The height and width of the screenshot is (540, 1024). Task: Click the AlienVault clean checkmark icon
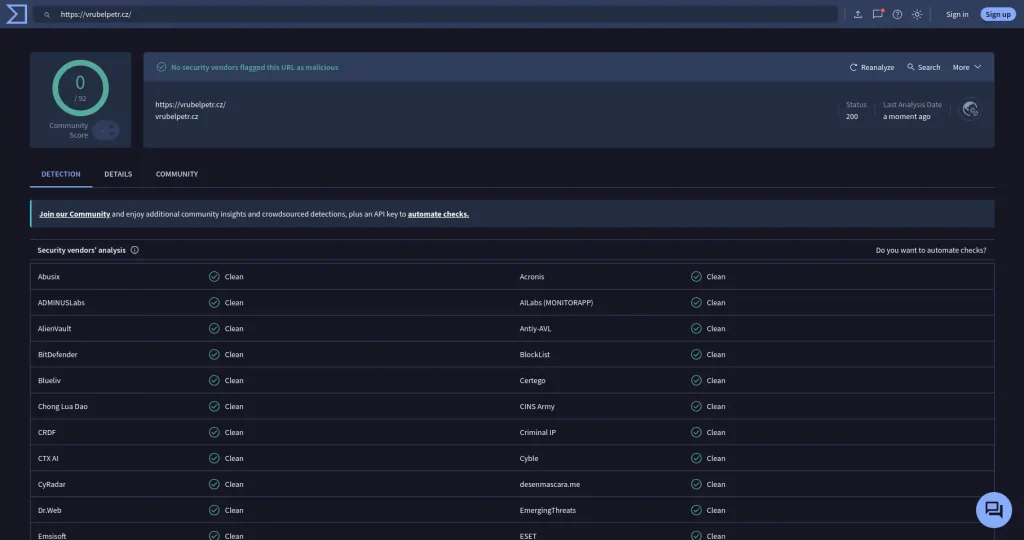click(x=214, y=328)
